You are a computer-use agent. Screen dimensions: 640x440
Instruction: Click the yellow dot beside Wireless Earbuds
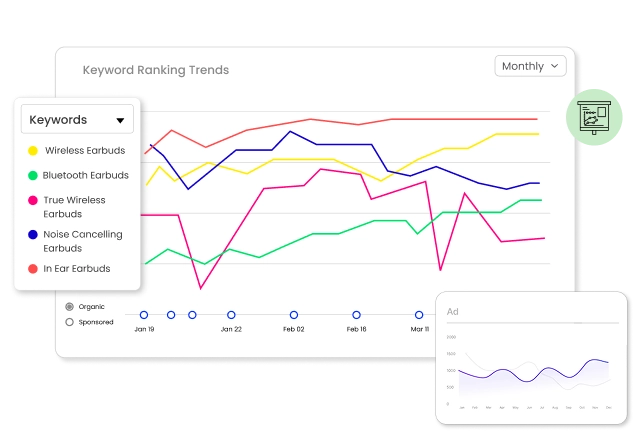[x=33, y=151]
